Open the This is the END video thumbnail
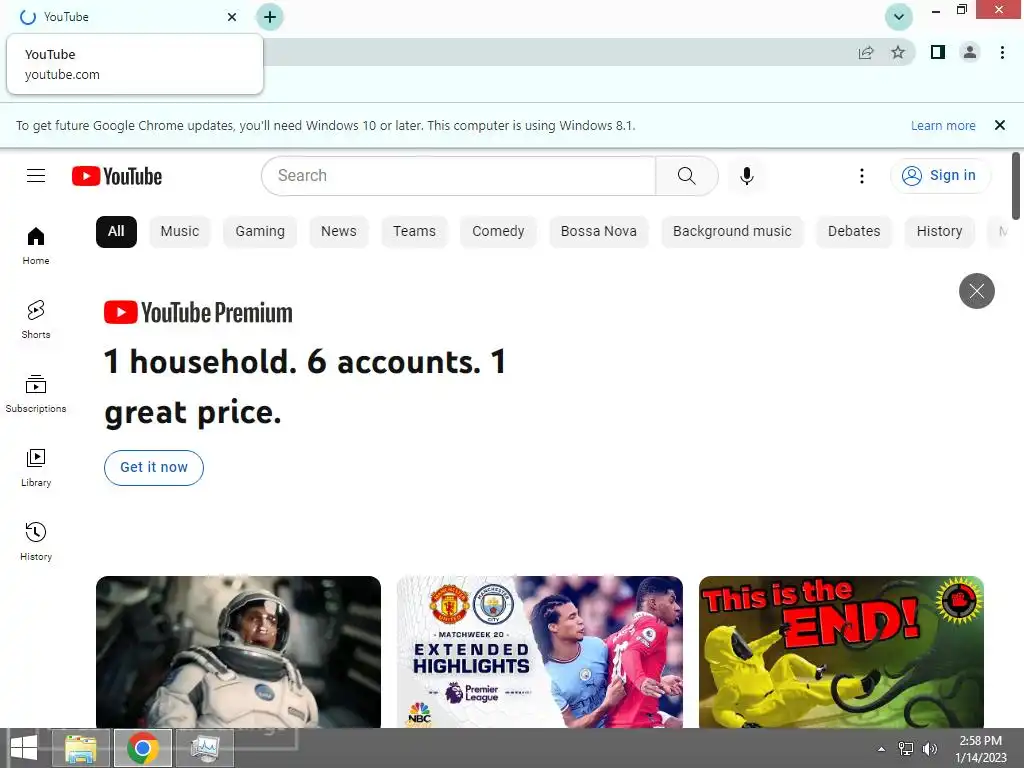The image size is (1024, 768). (841, 652)
